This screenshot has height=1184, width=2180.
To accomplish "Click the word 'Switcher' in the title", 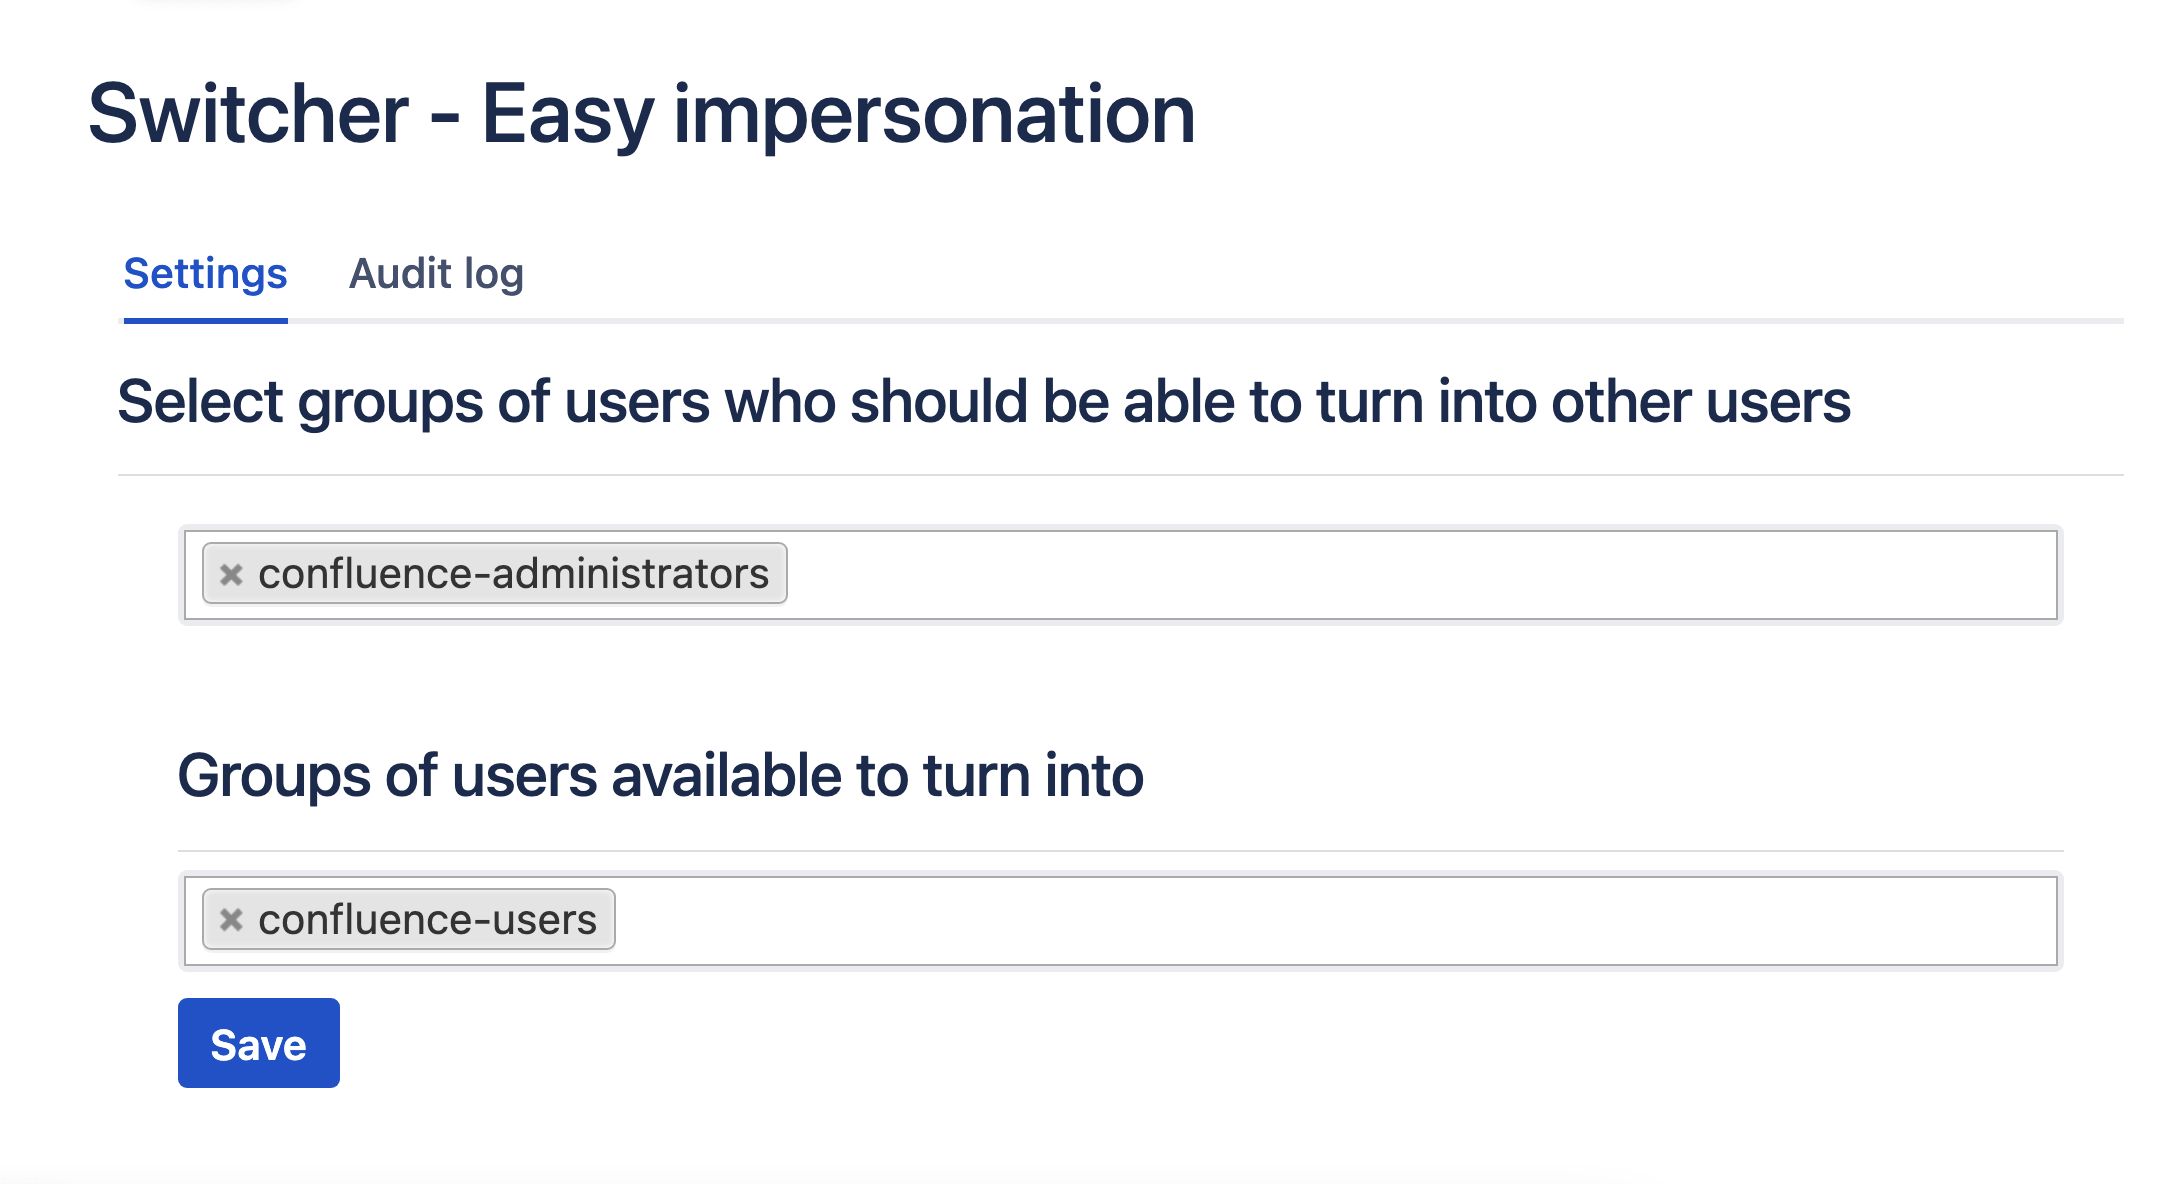I will 248,114.
